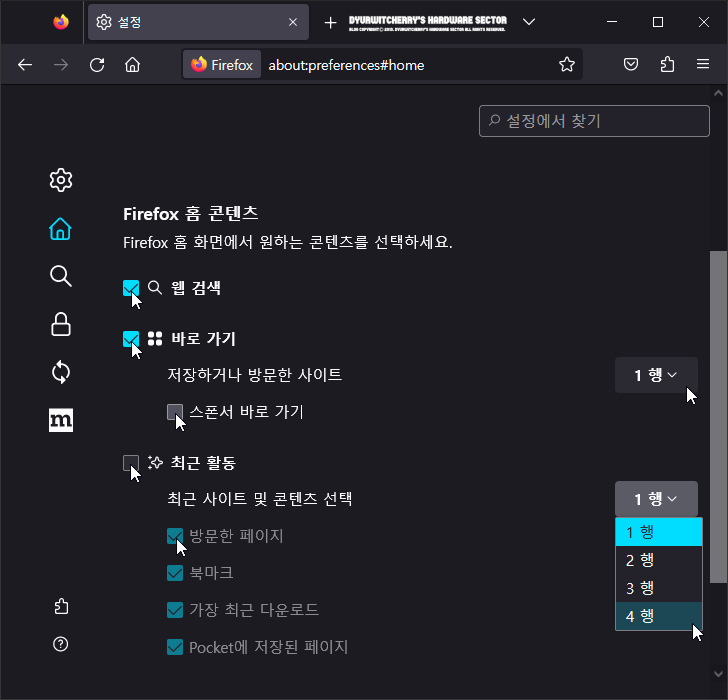Image resolution: width=728 pixels, height=700 pixels.
Task: Open the 바로 가기 row count dropdown
Action: pyautogui.click(x=656, y=375)
